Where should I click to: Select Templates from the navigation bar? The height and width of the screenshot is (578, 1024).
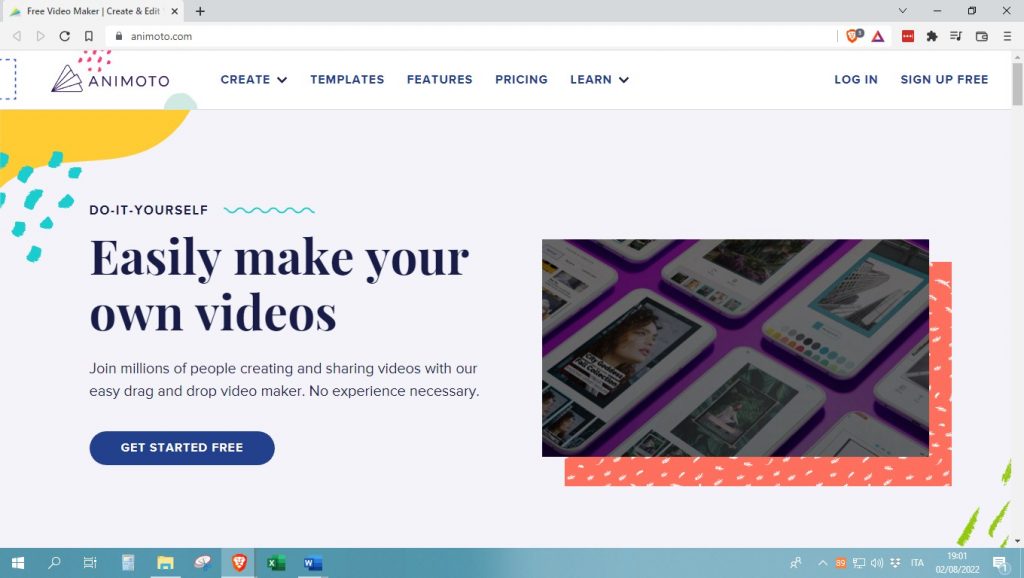[x=347, y=79]
